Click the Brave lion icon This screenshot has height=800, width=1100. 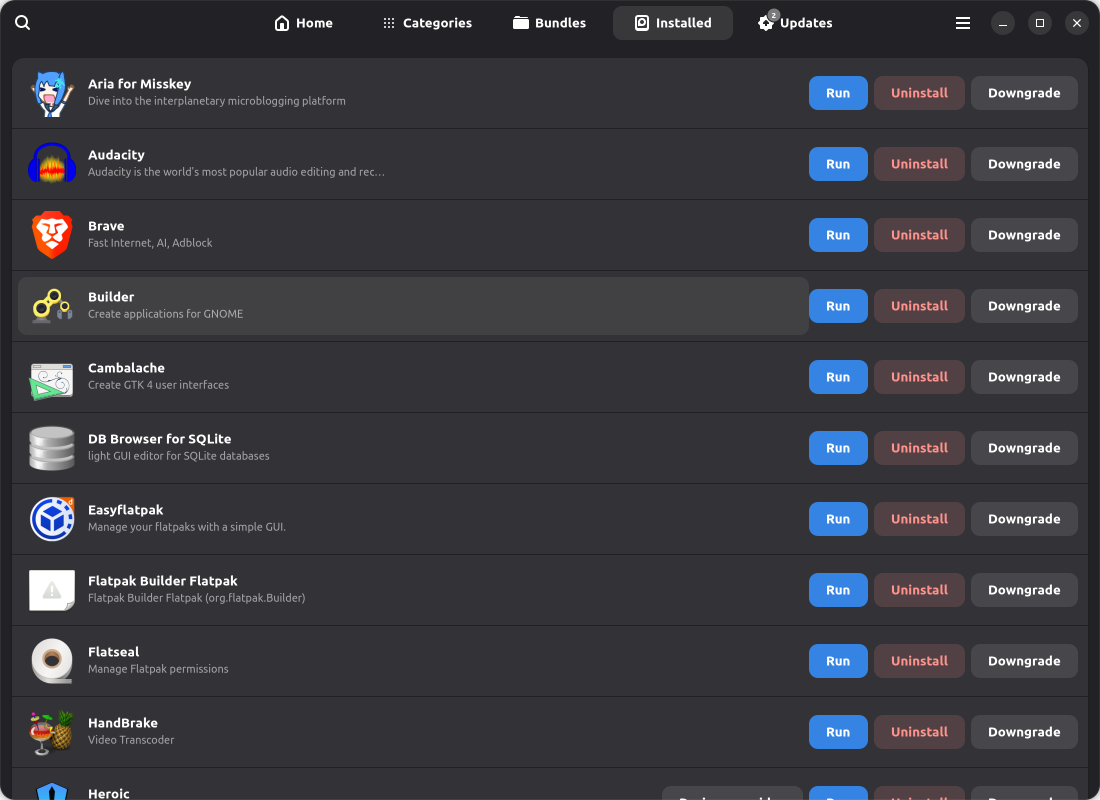coord(52,235)
